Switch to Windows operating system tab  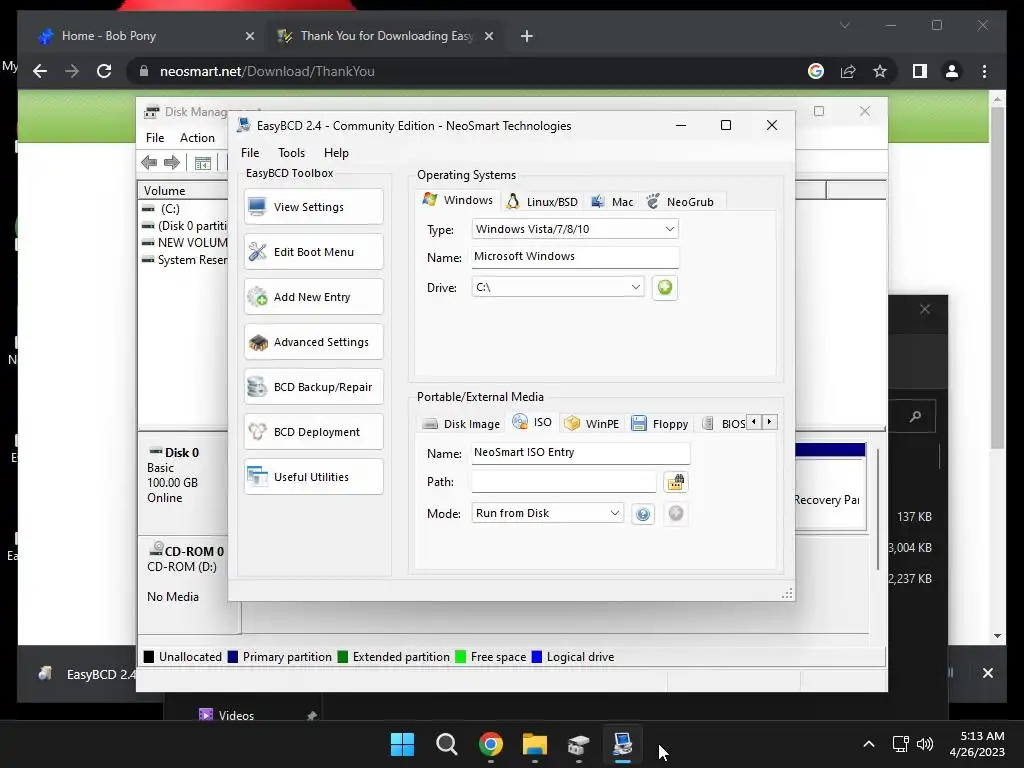(x=458, y=200)
